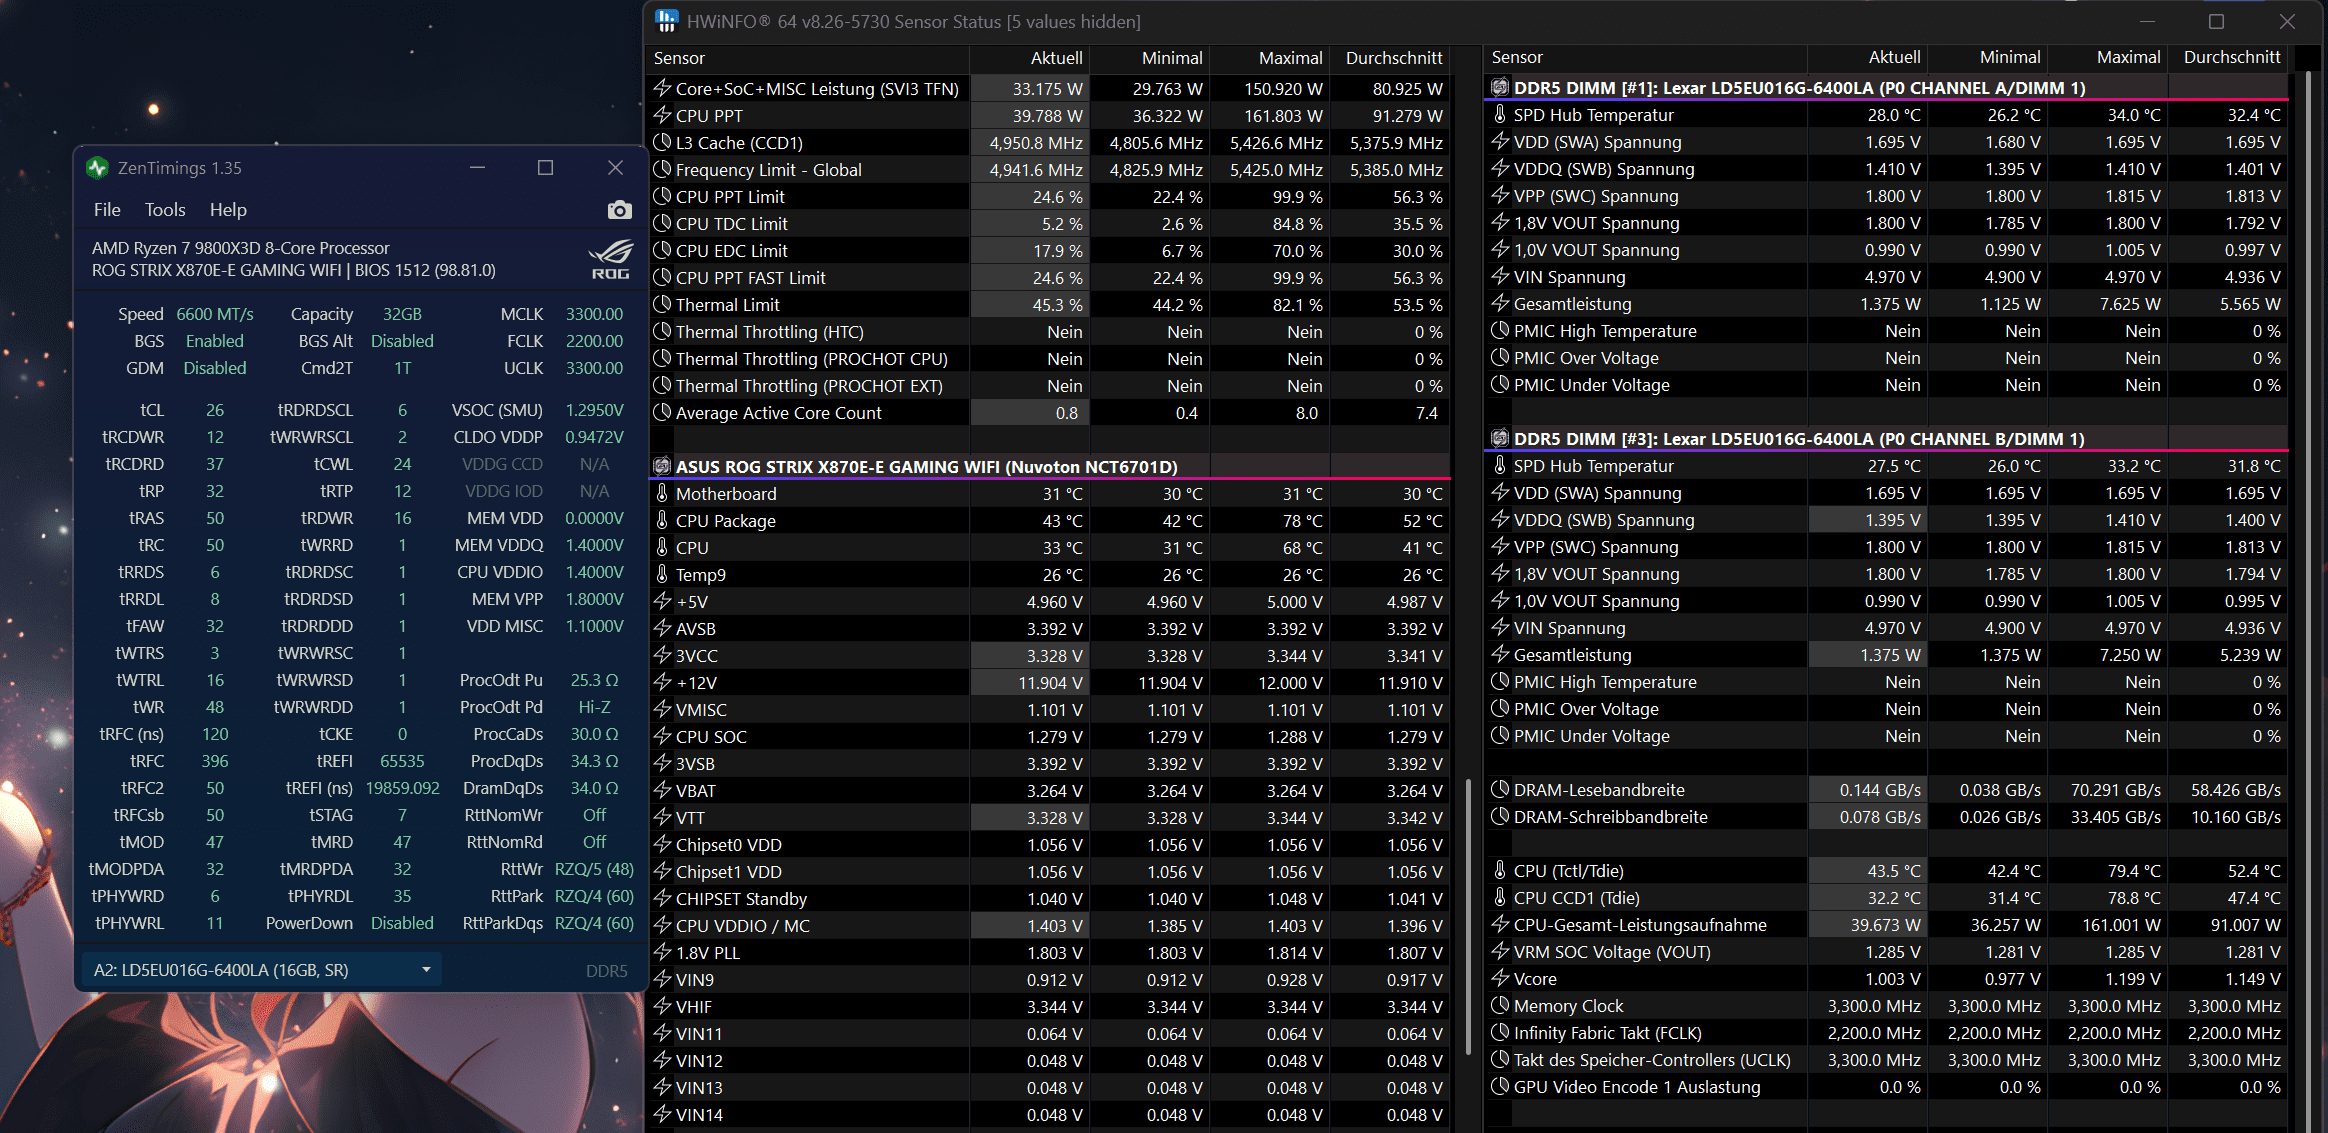Click the HWiNFO app icon in title bar
The width and height of the screenshot is (2328, 1133).
(x=667, y=21)
